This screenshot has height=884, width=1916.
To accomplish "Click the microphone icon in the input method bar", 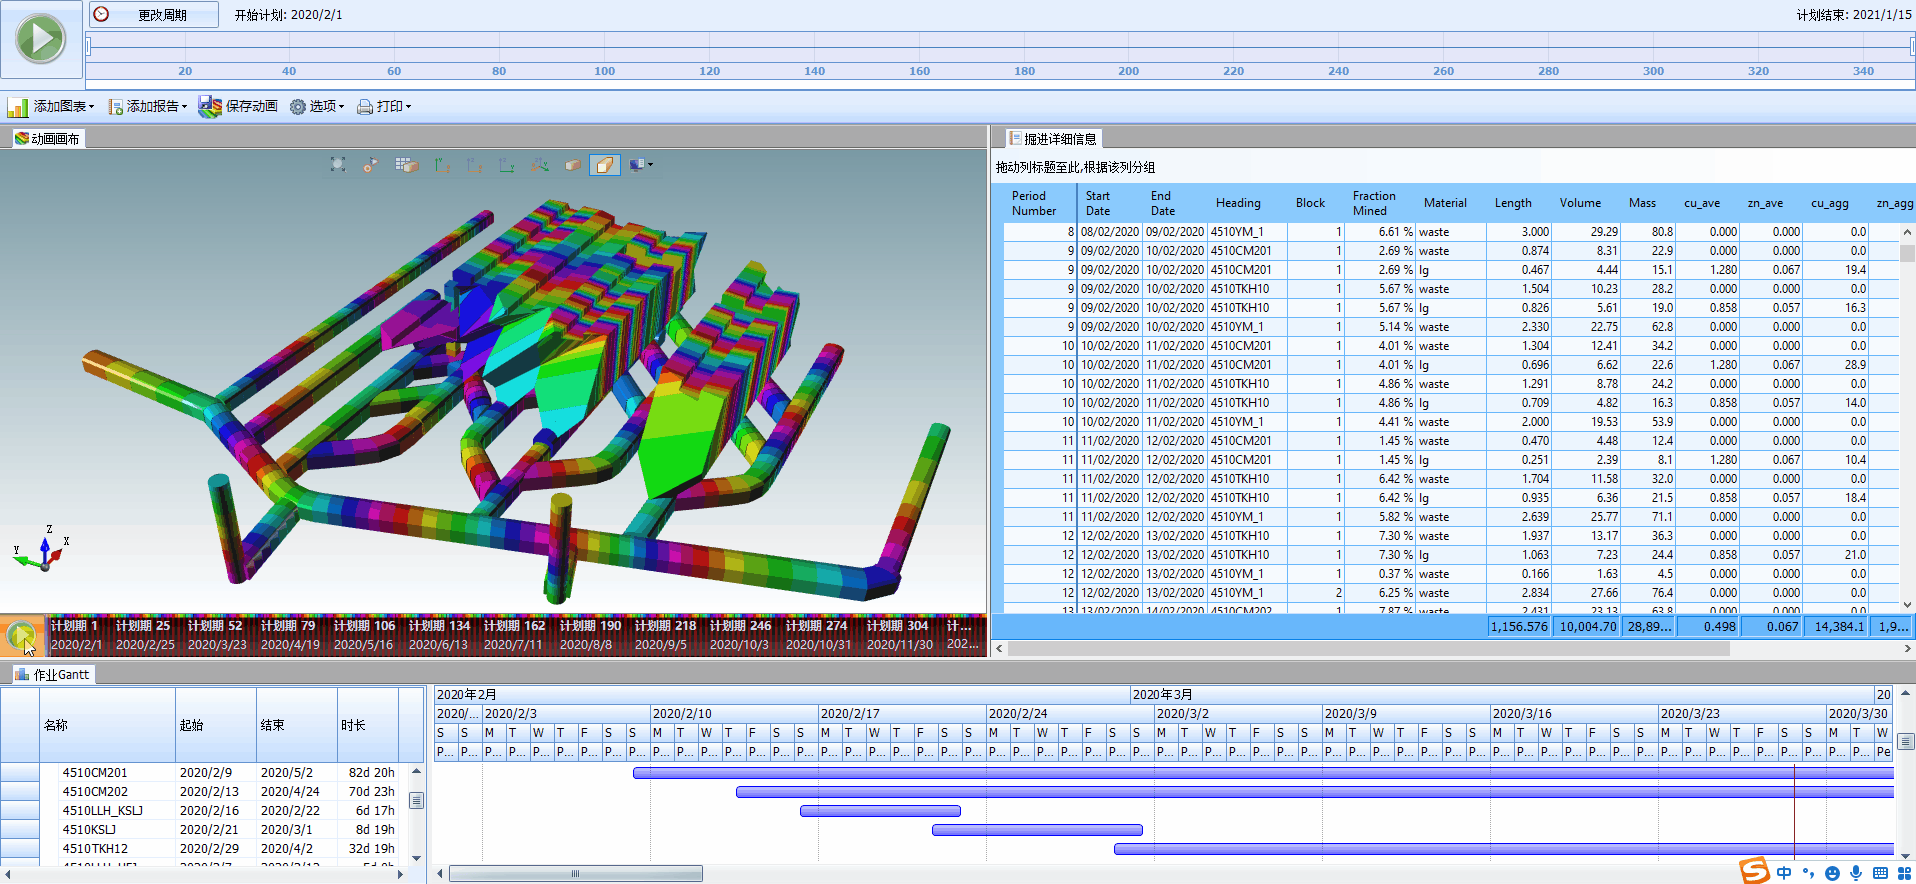I will click(x=1856, y=873).
